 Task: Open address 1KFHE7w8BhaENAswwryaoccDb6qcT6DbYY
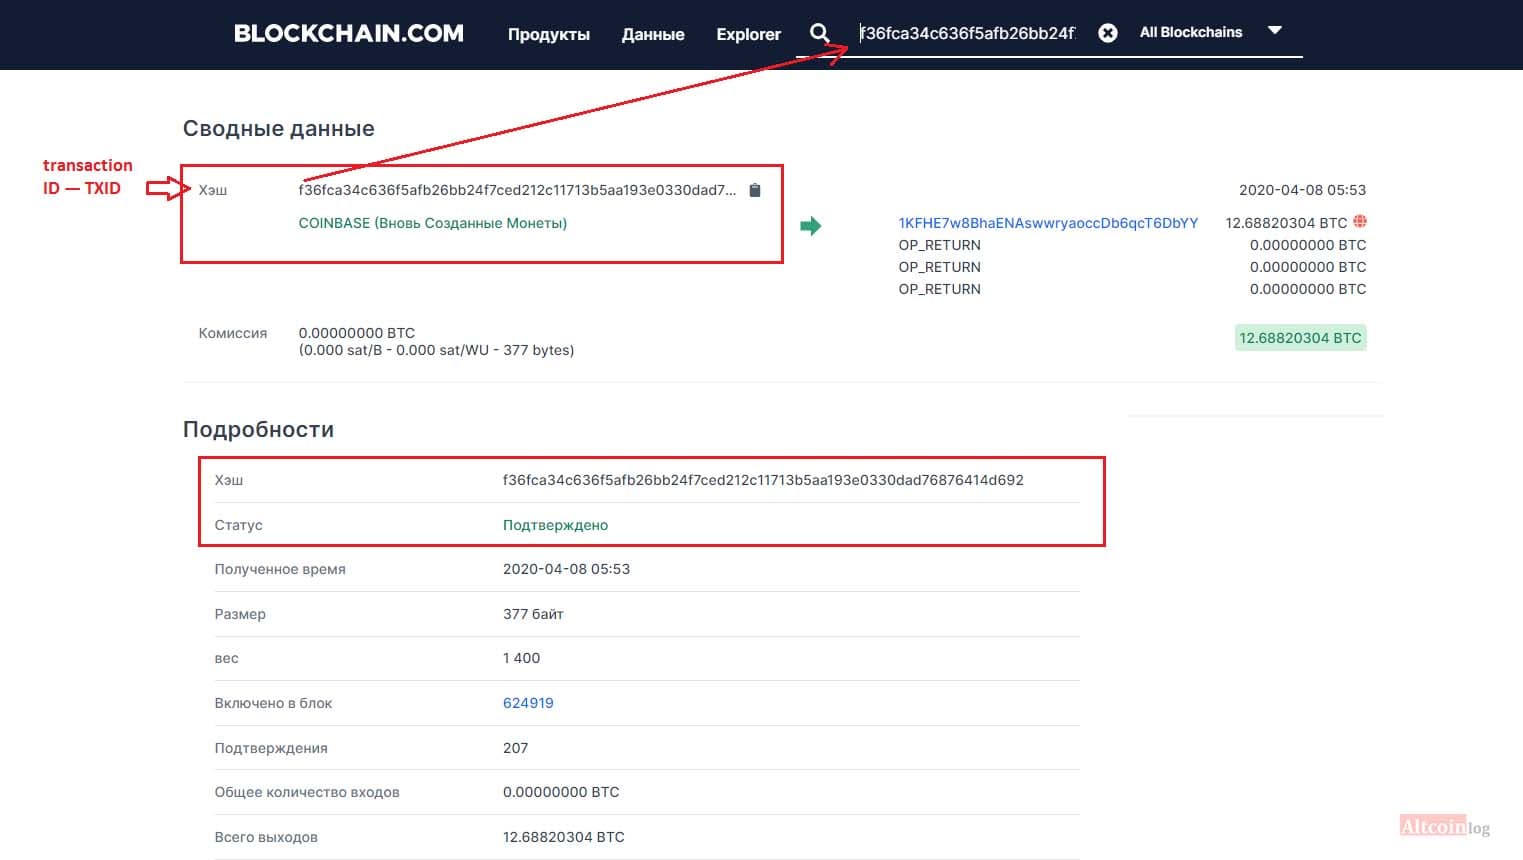tap(1048, 223)
